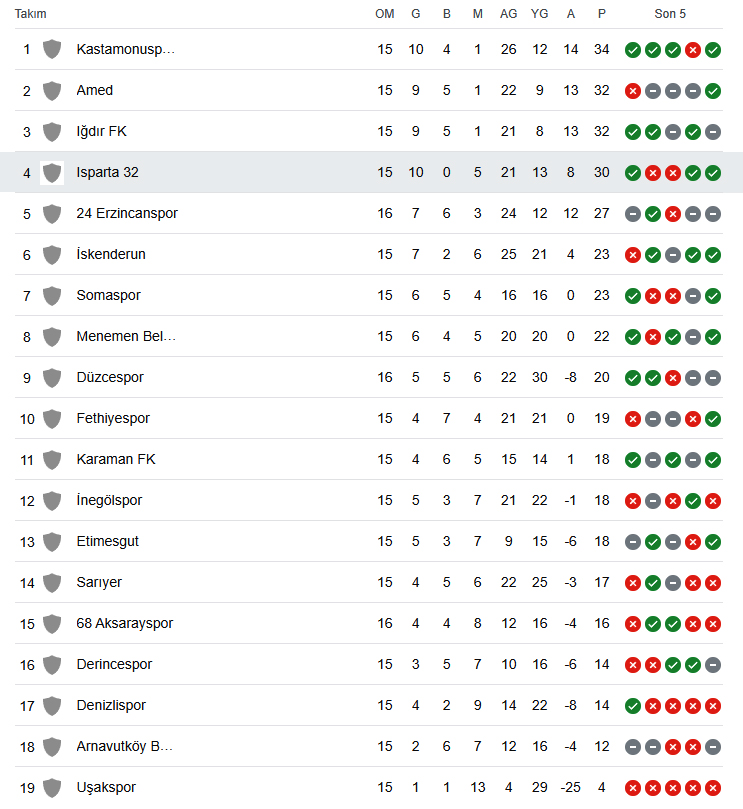This screenshot has width=743, height=809.
Task: Click the red loss icon in Kastamonuspor's last five
Action: coord(692,50)
